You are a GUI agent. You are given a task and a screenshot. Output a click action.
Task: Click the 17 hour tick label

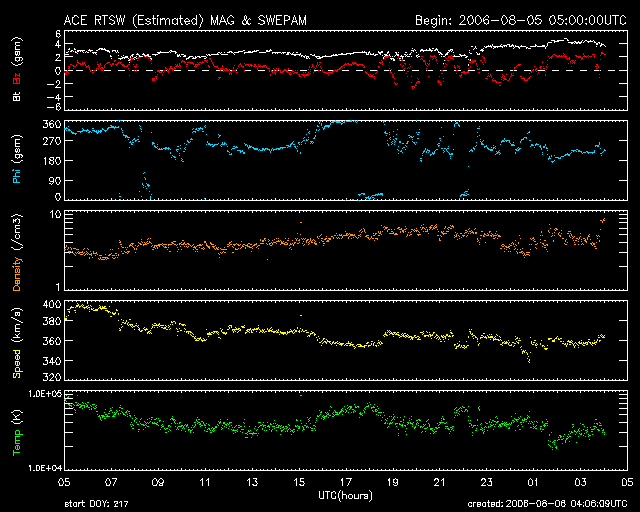pos(346,483)
